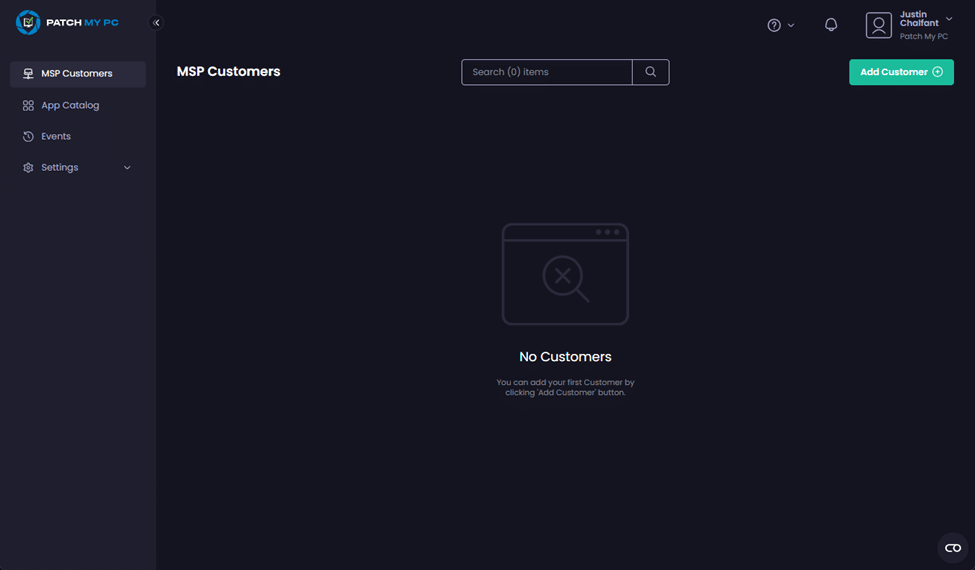This screenshot has width=975, height=570.
Task: Click the Settings gear icon
Action: pos(28,168)
